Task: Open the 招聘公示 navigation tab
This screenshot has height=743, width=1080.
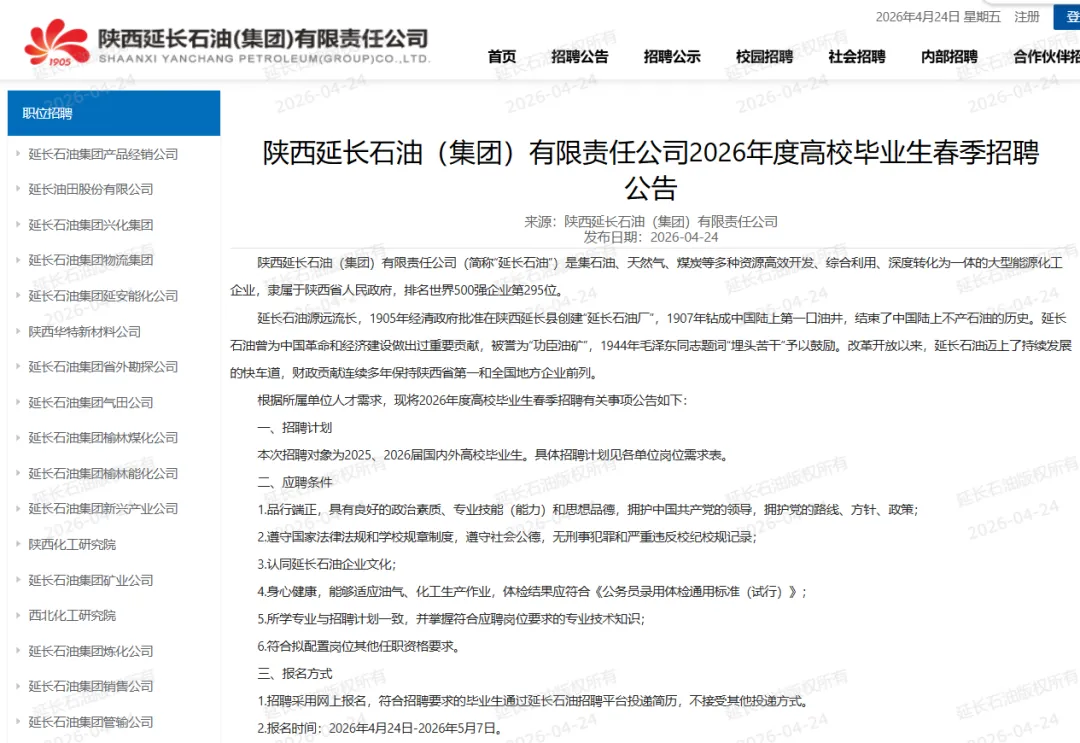Action: pos(672,56)
